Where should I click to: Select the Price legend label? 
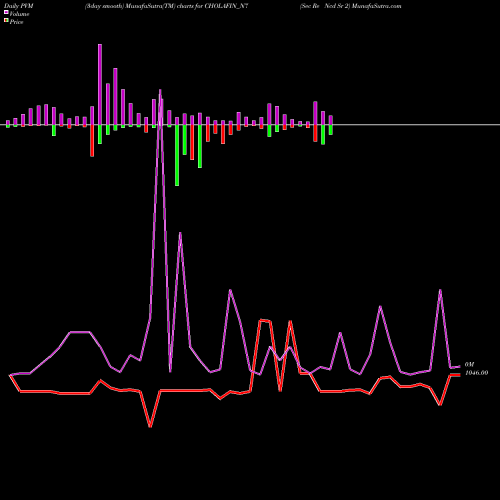tap(16, 22)
